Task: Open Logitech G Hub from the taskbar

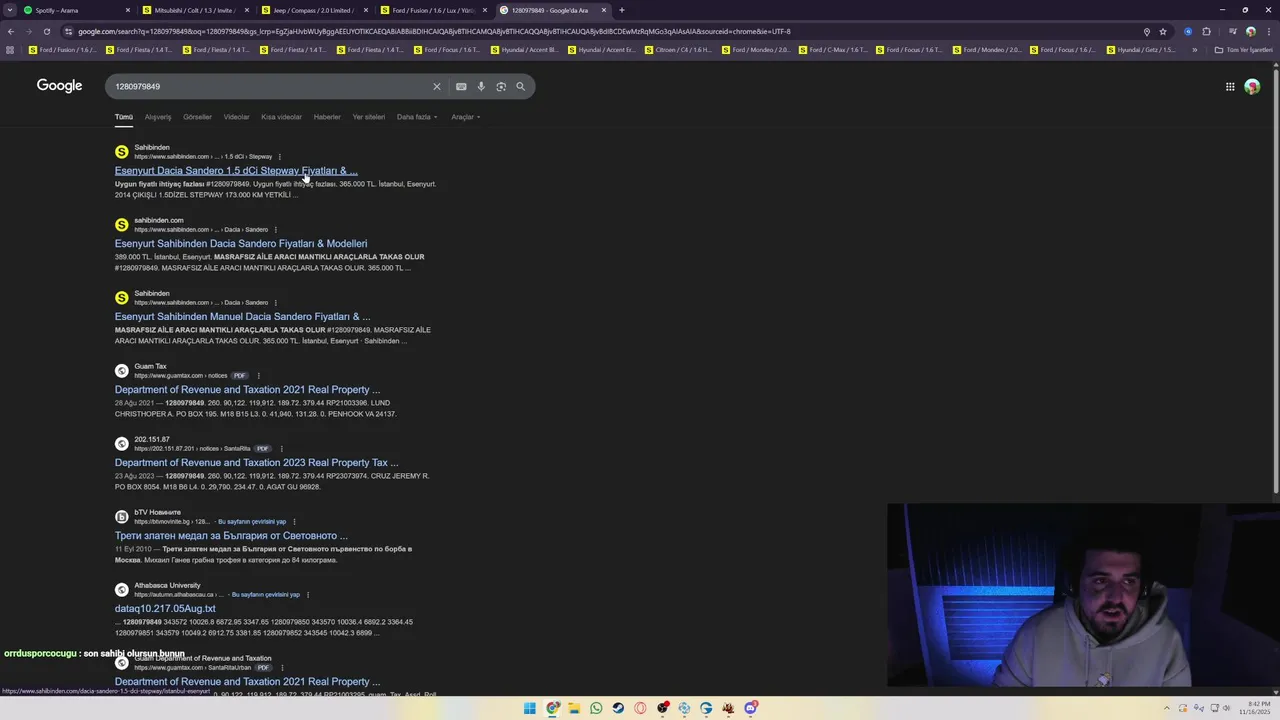Action: click(x=706, y=708)
